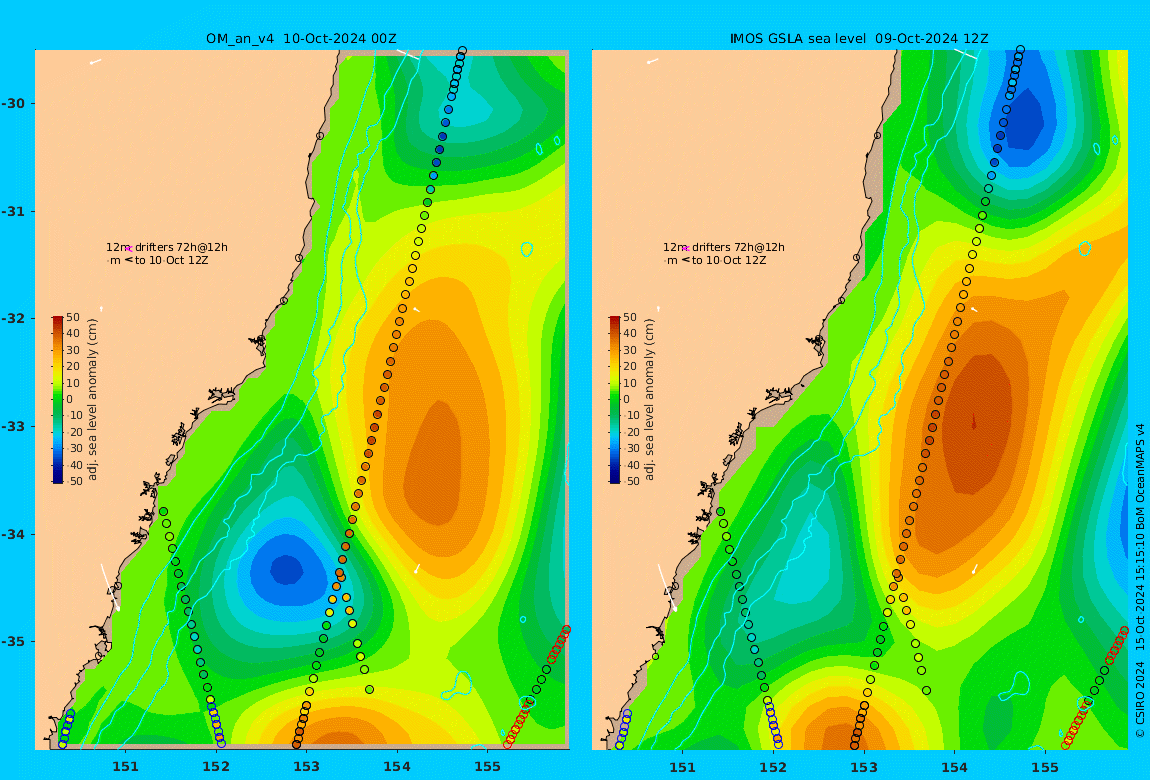This screenshot has width=1150, height=780.
Task: Click longitude 151 under the left map
Action: point(125,767)
